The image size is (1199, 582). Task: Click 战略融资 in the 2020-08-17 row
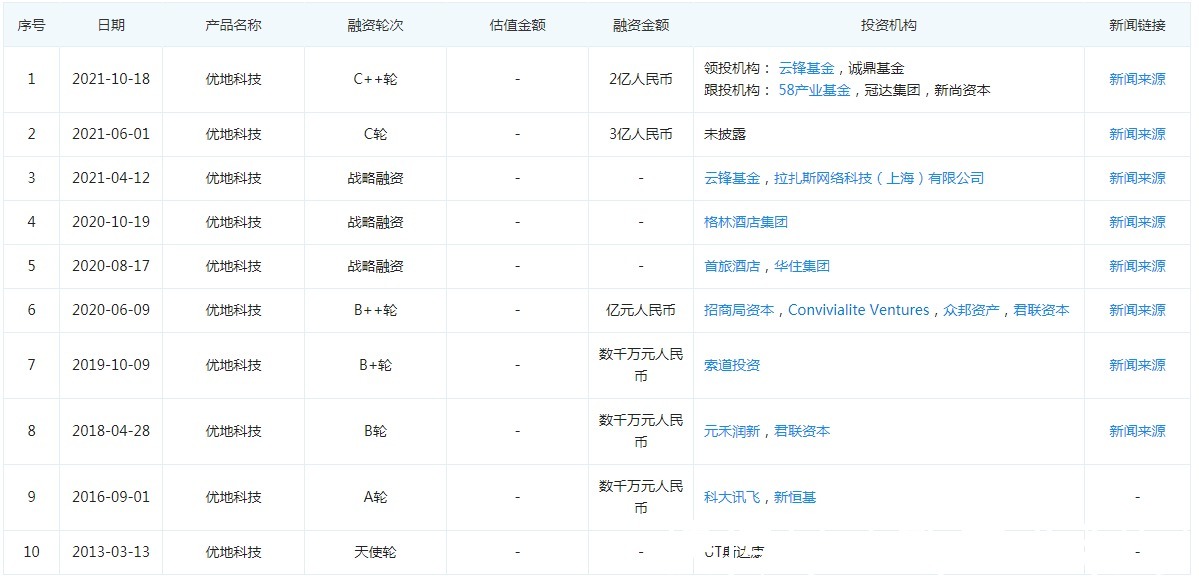click(375, 266)
